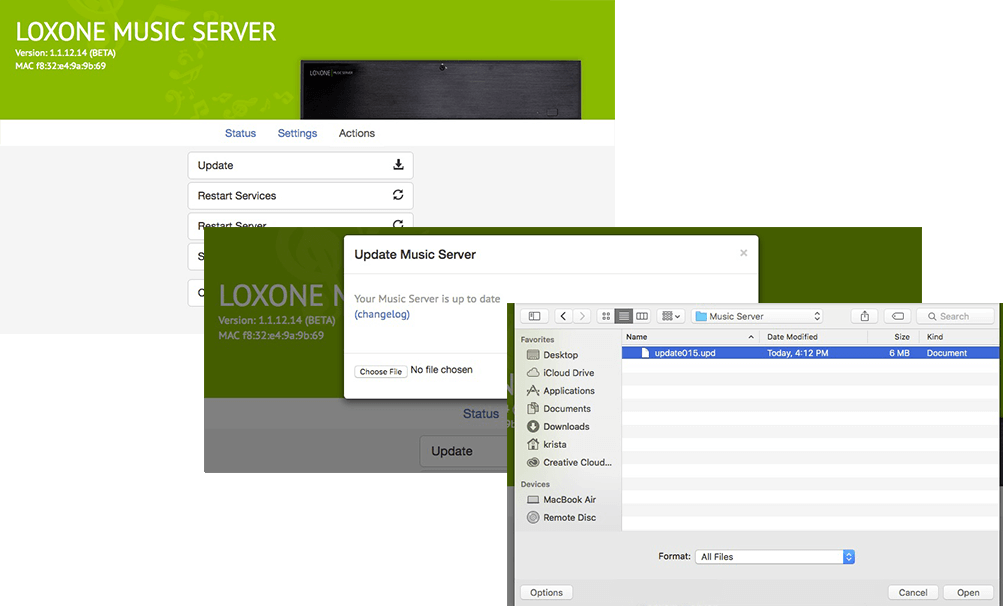Open the Format All Files dropdown

775,556
